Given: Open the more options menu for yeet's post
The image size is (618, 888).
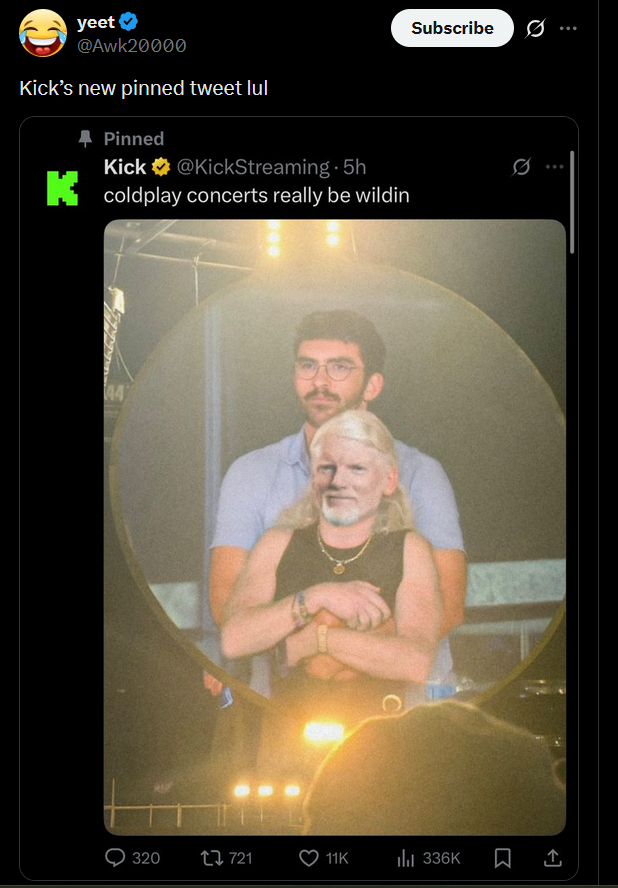Looking at the screenshot, I should (568, 28).
